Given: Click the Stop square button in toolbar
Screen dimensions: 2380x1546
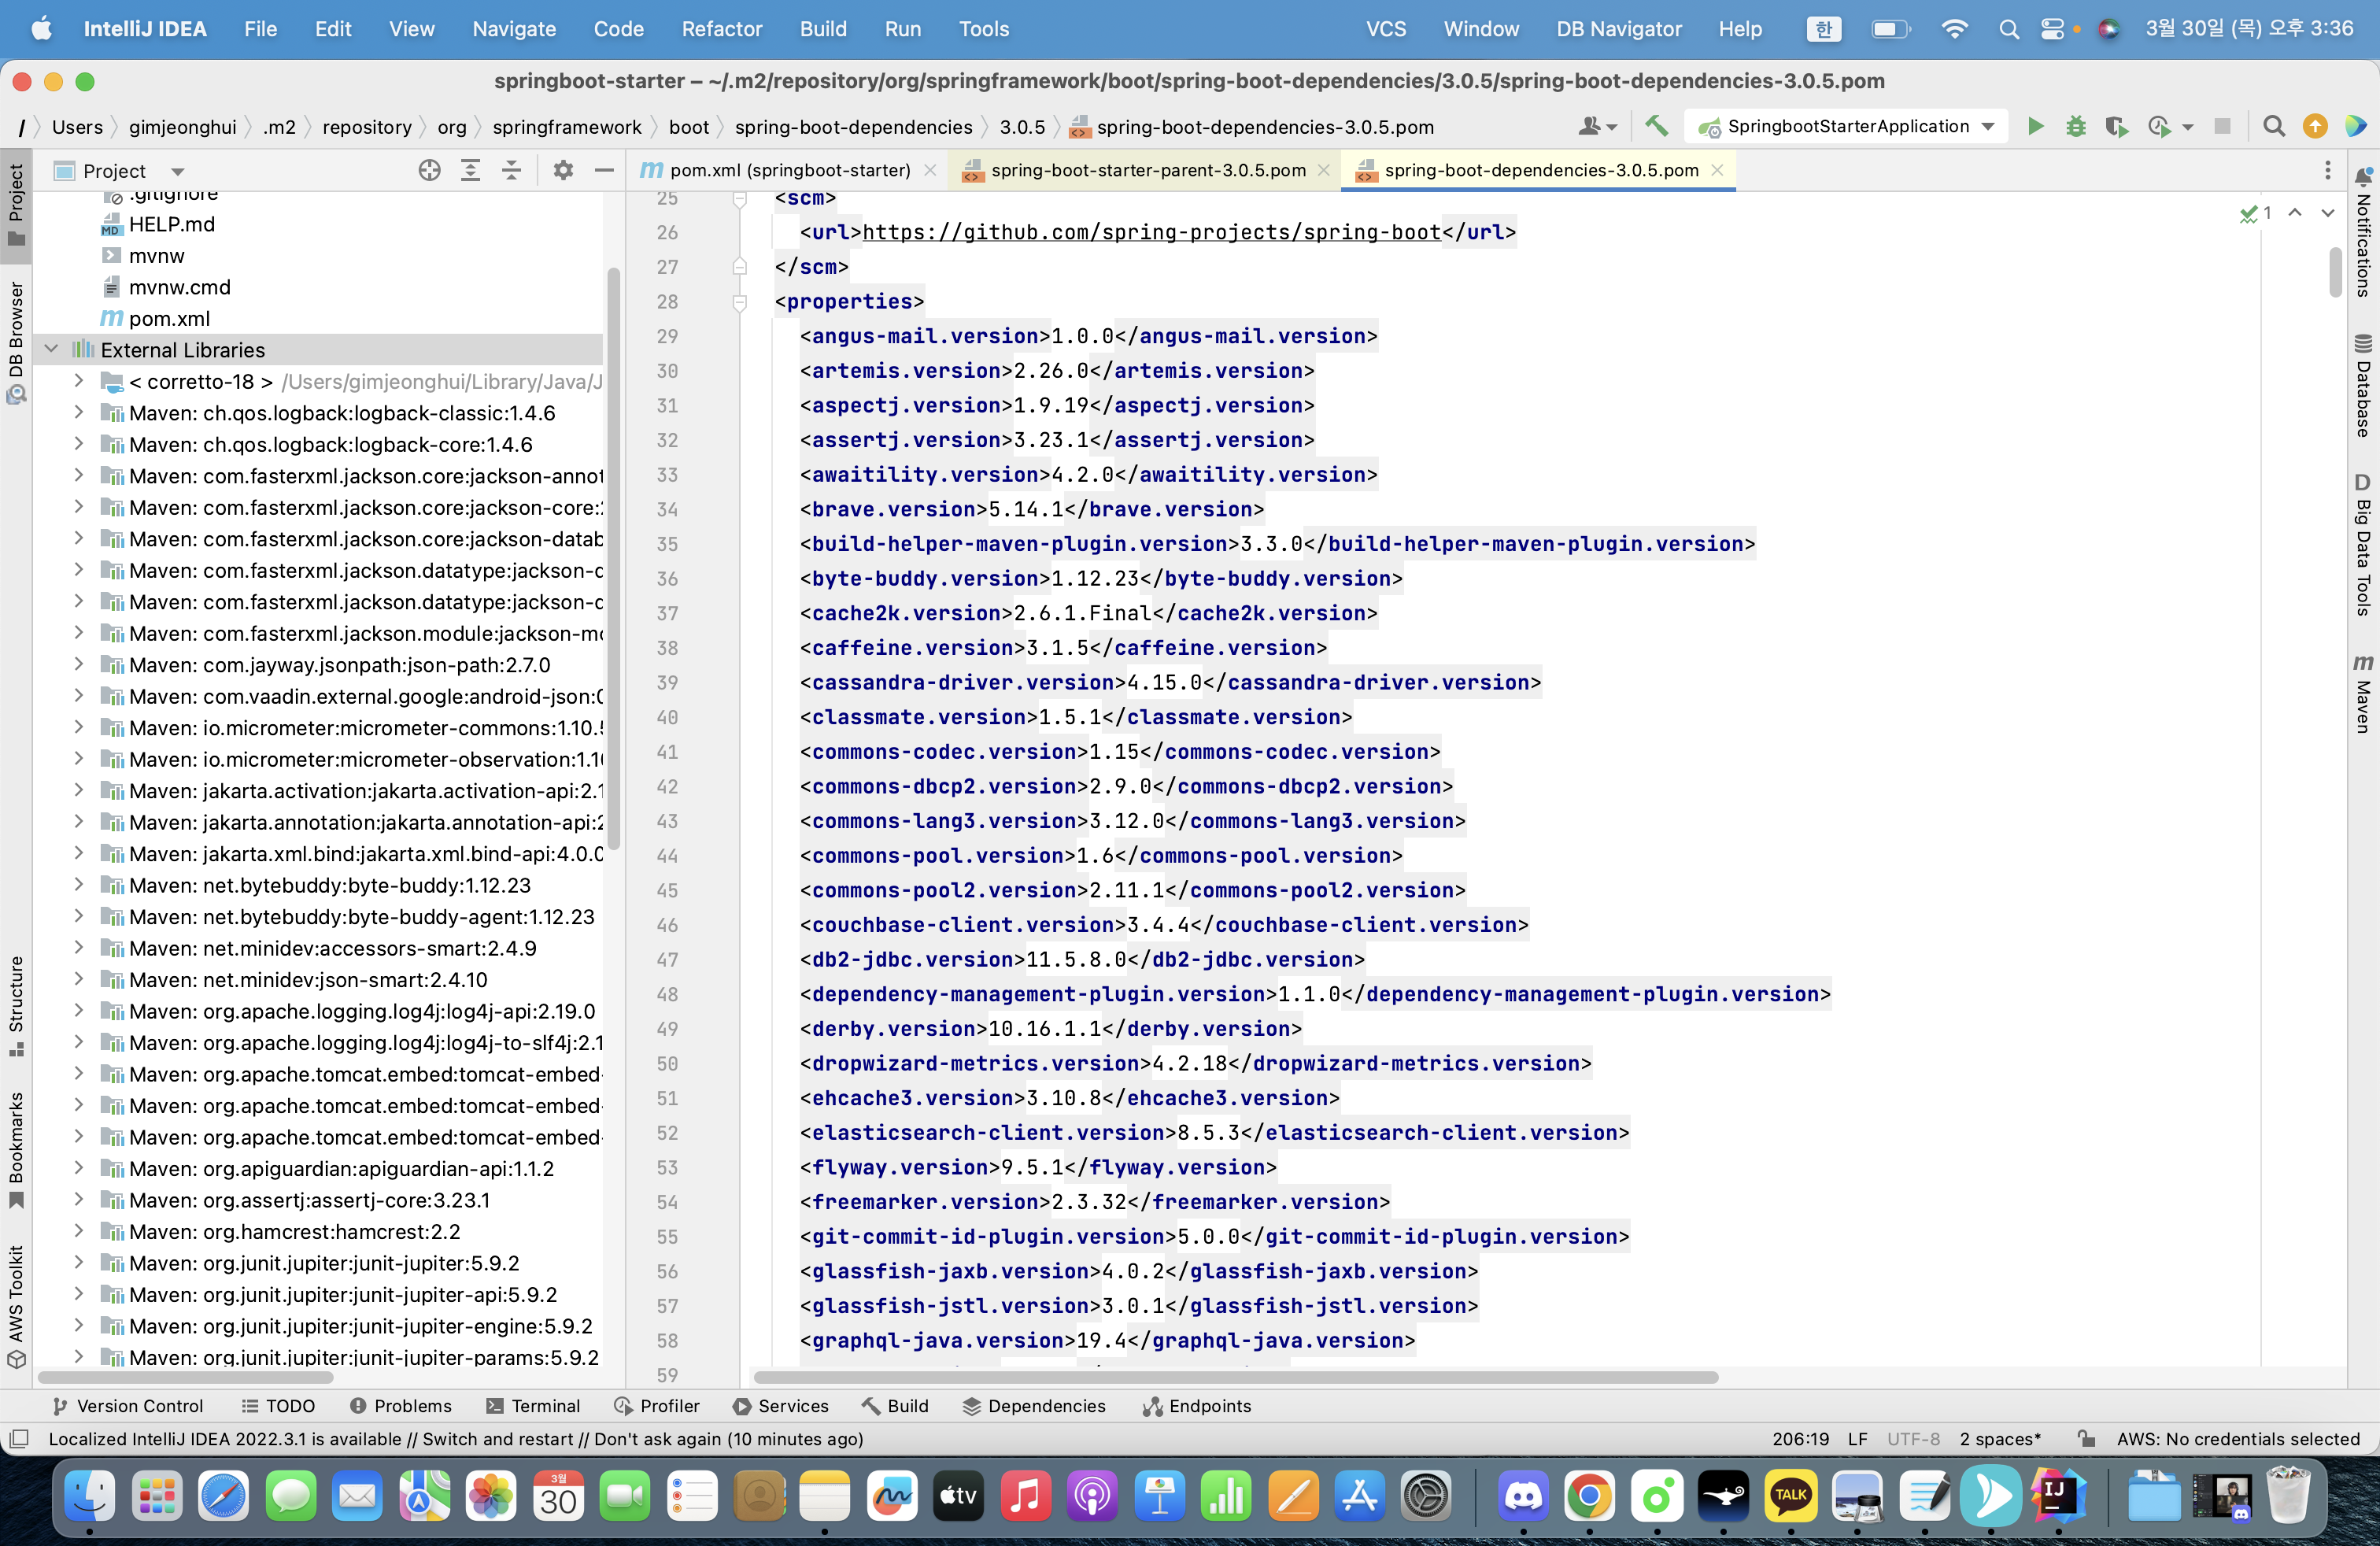Looking at the screenshot, I should (x=2222, y=127).
